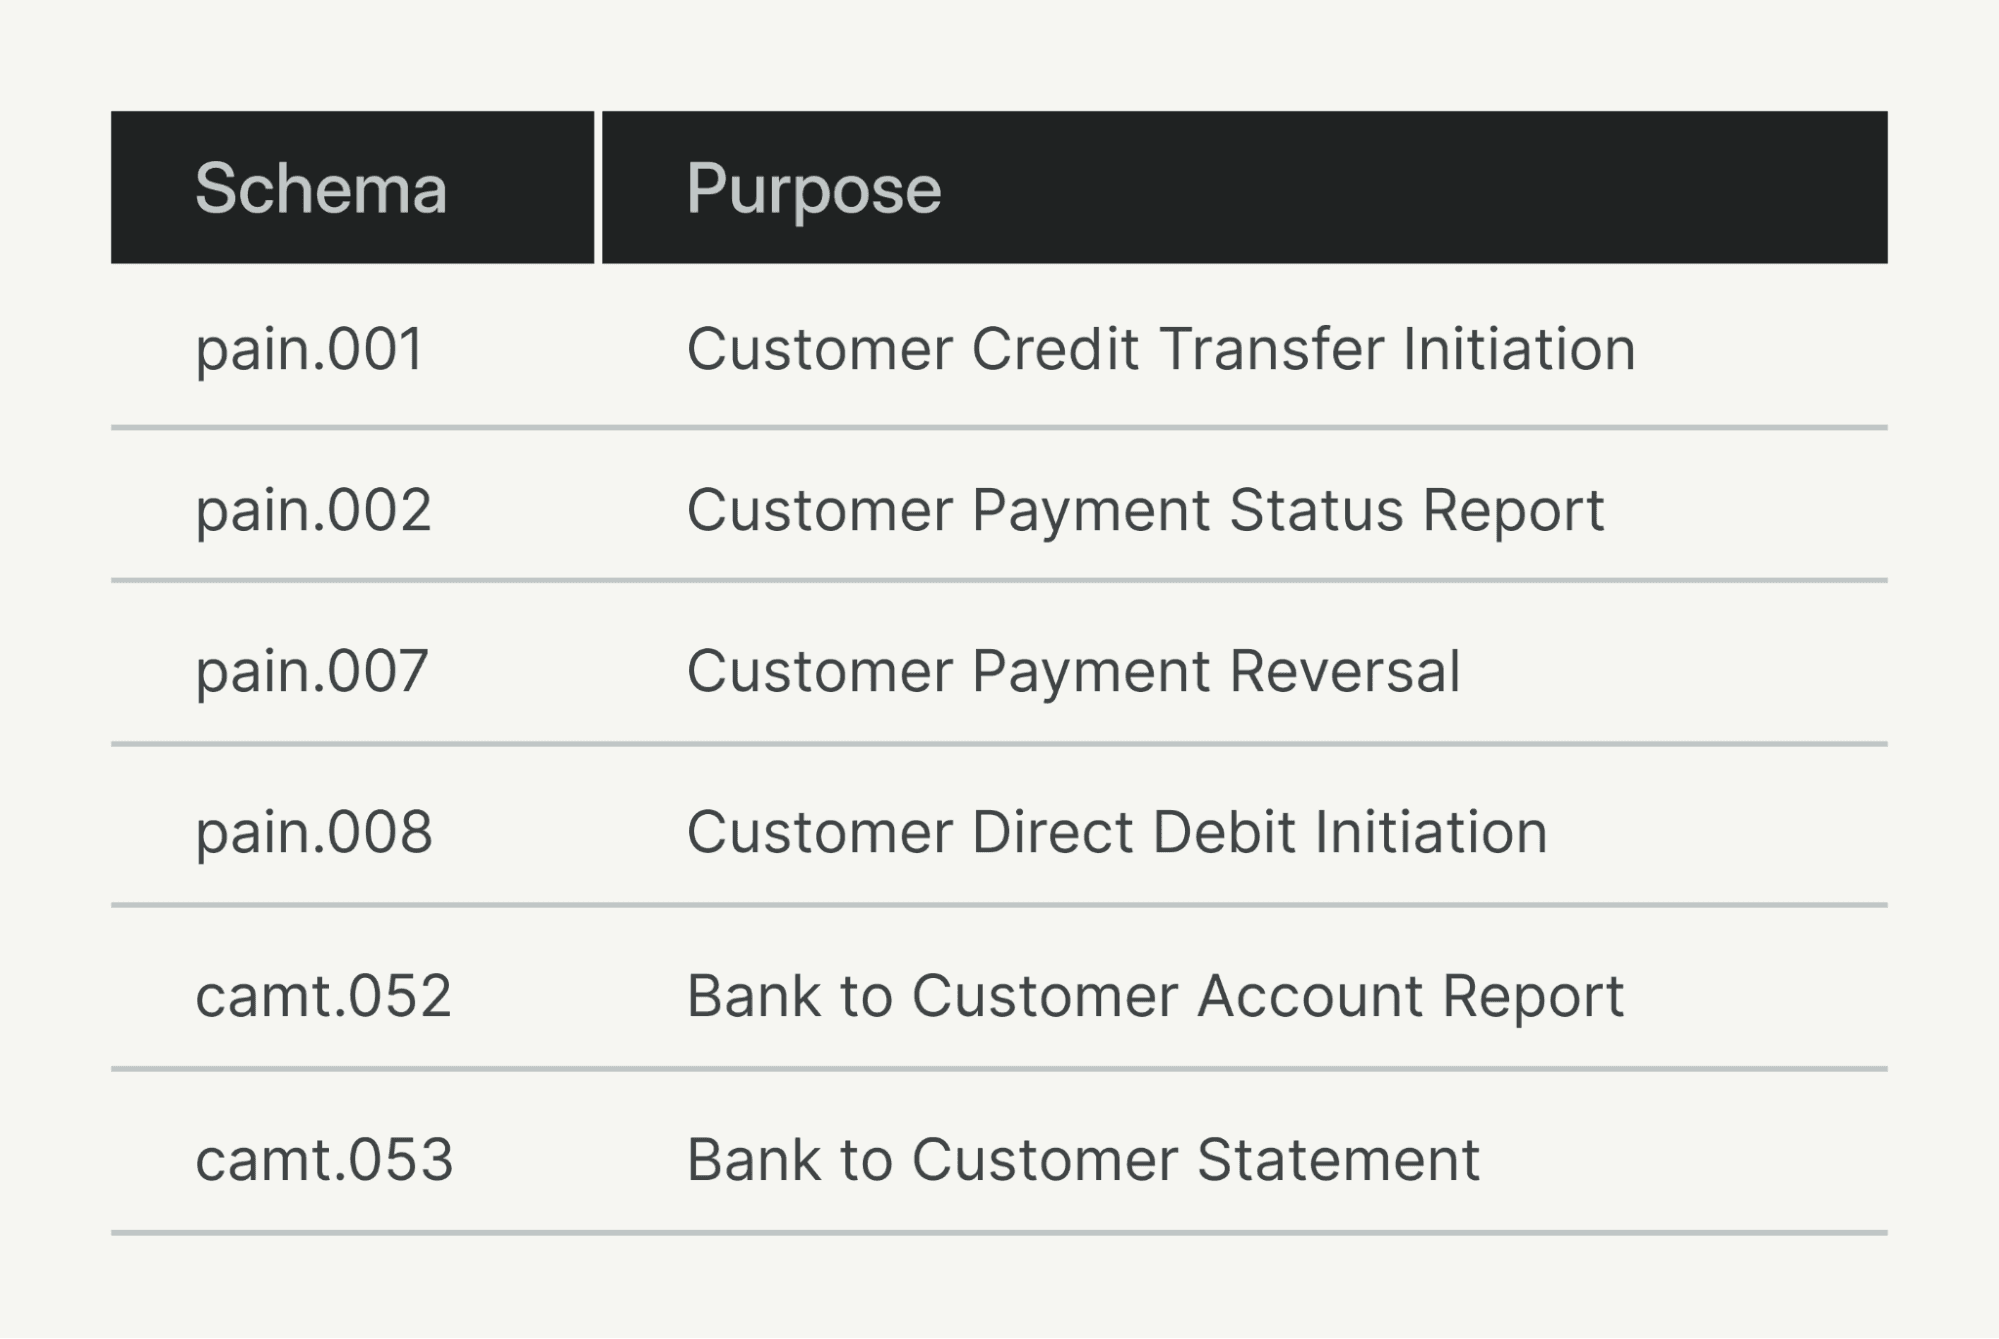Click Customer Direct Debit Initiation purpose
The width and height of the screenshot is (1999, 1339).
pyautogui.click(x=1117, y=832)
